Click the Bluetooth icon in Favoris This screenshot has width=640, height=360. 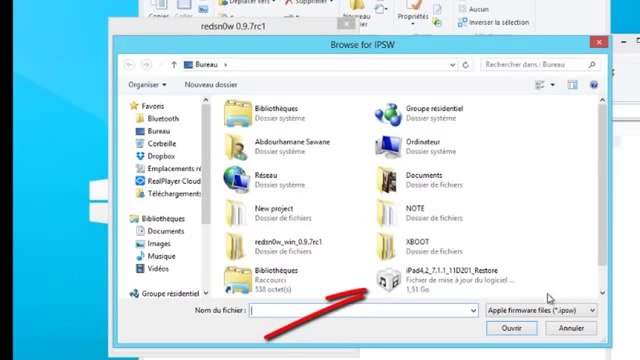pos(140,118)
